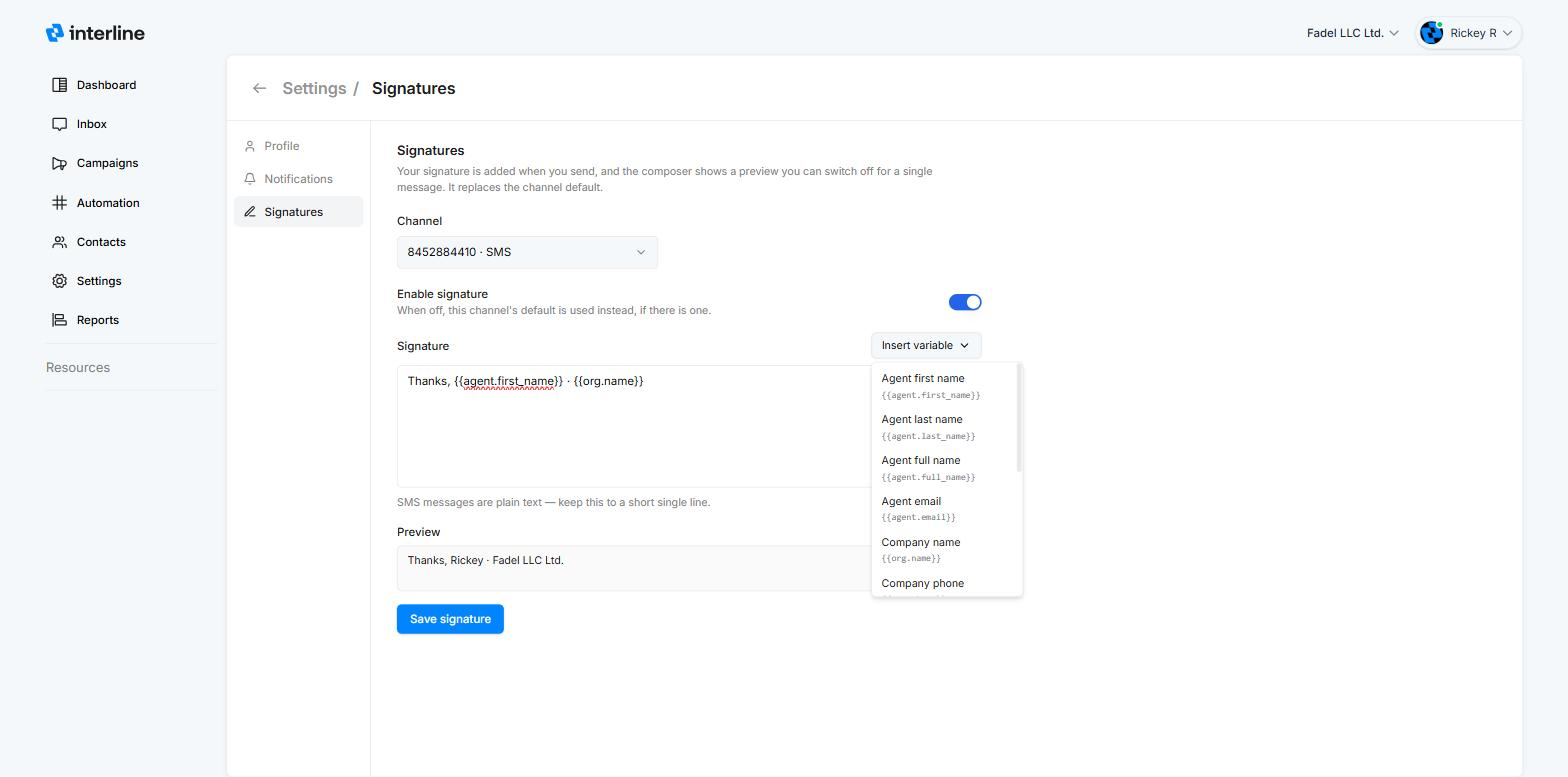Insert the Company phone variable
This screenshot has height=777, width=1568.
[x=944, y=586]
